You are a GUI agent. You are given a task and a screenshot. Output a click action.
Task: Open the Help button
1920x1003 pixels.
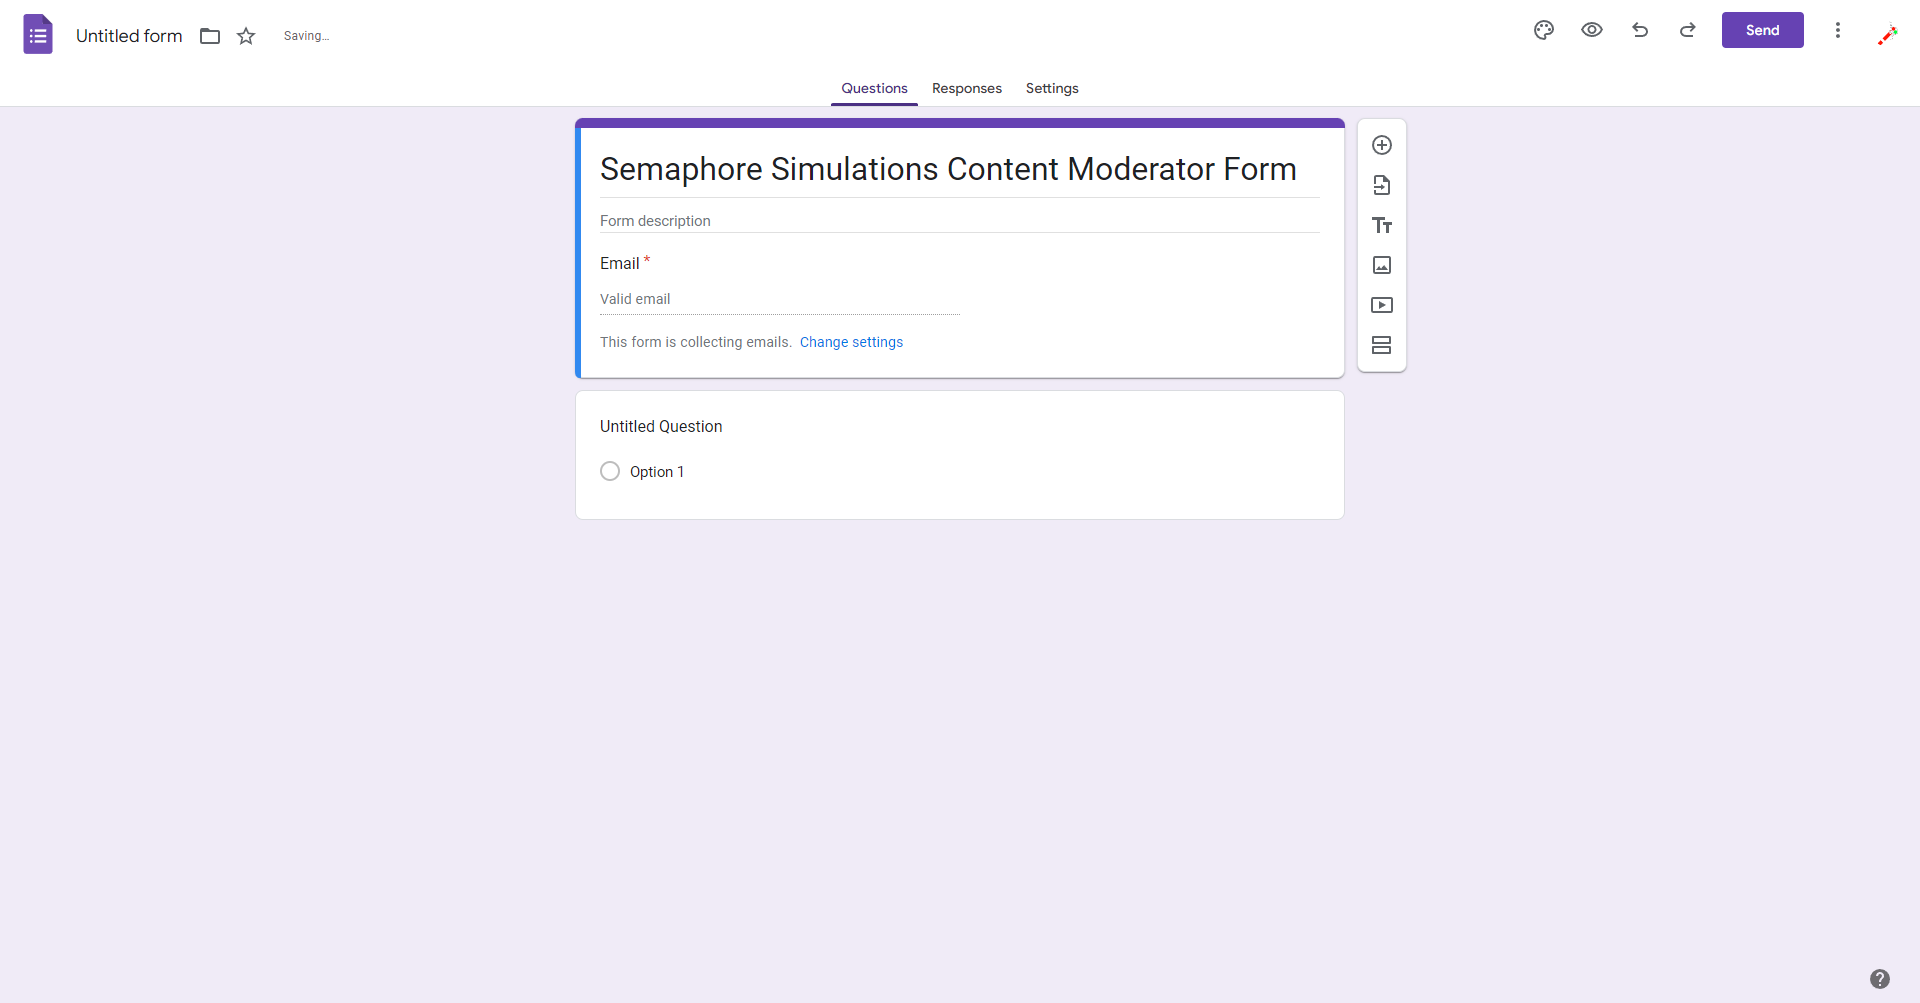tap(1880, 979)
